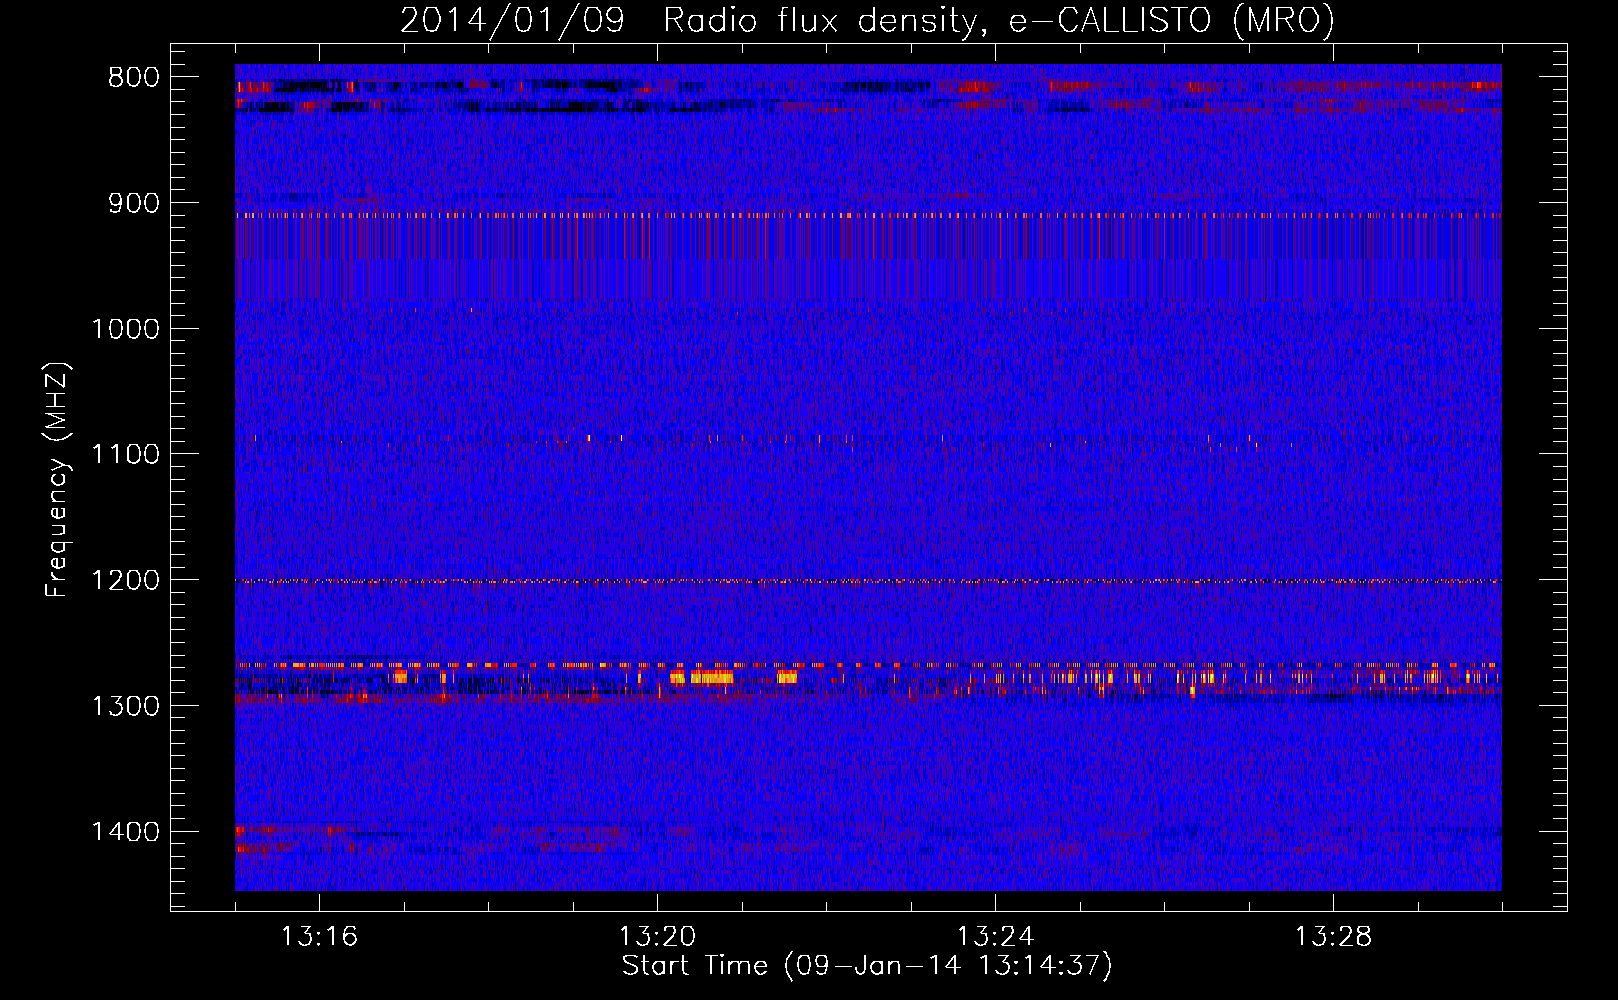Image resolution: width=1618 pixels, height=1000 pixels.
Task: Click the 1000 frequency tick label
Action: [125, 329]
